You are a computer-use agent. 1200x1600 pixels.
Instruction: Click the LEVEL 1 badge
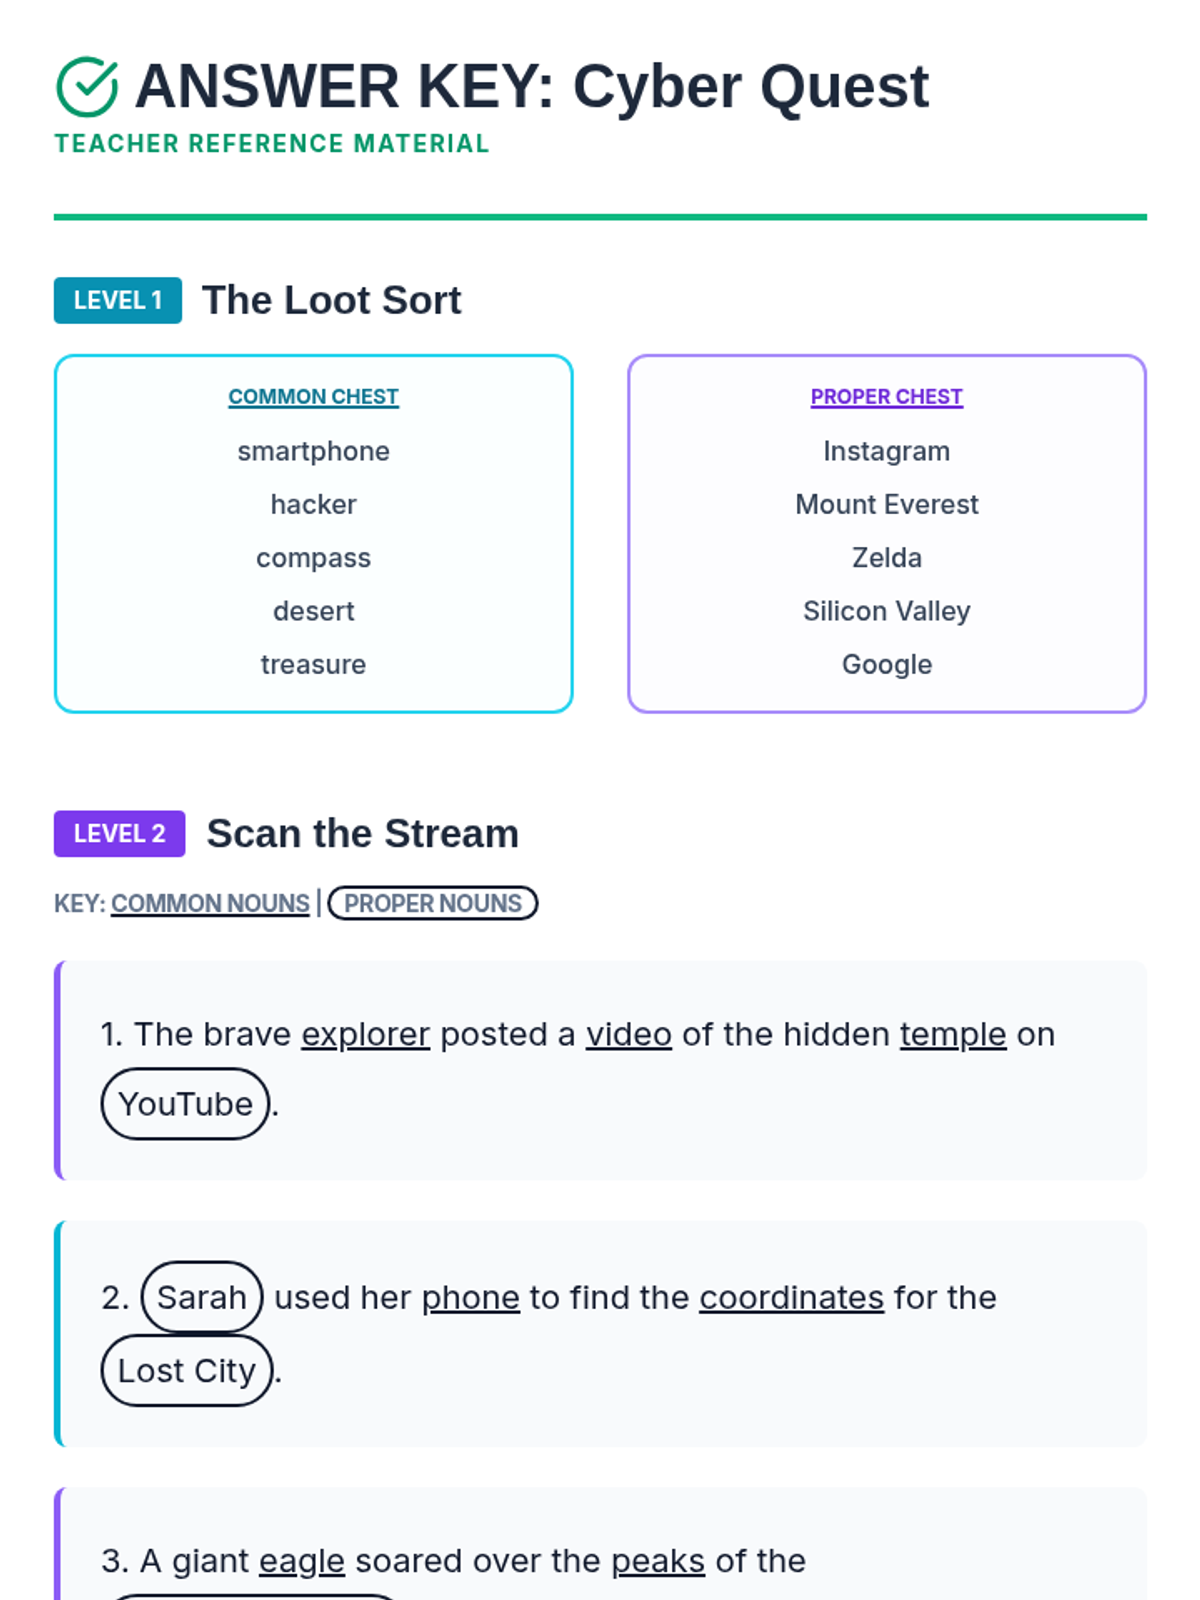click(x=118, y=300)
